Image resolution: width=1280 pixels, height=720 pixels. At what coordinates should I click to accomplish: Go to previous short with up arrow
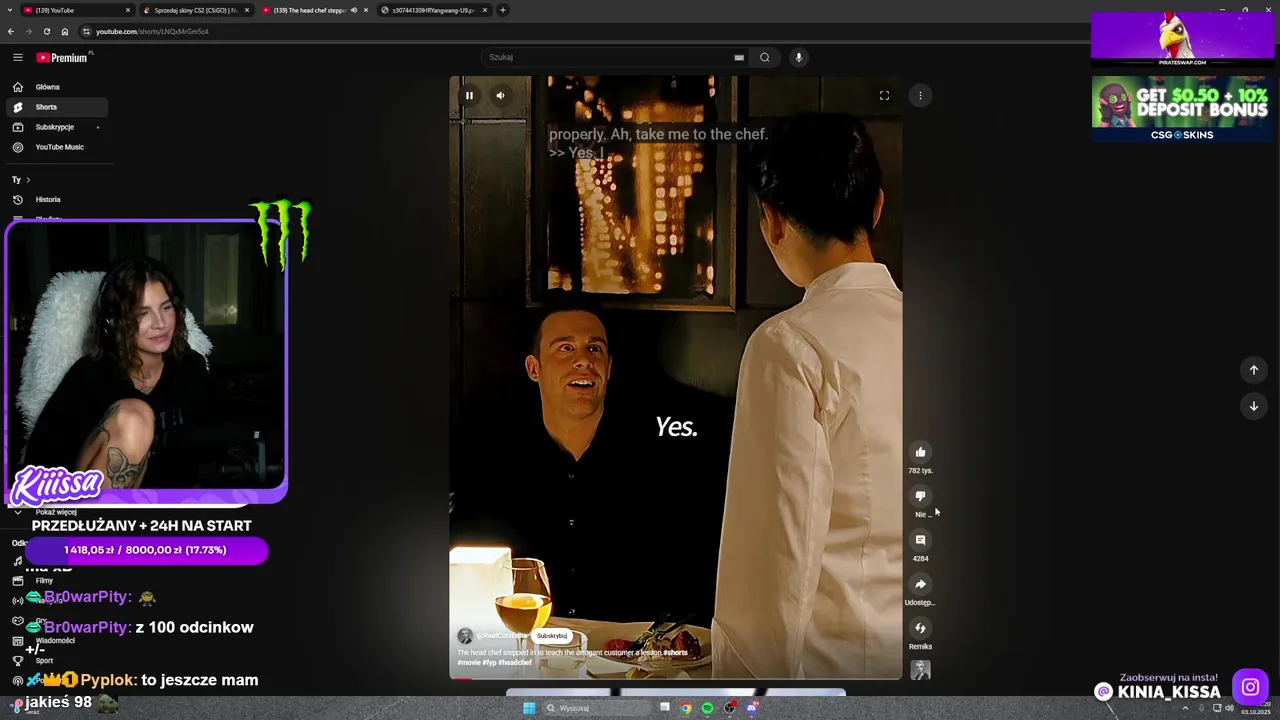(1253, 370)
